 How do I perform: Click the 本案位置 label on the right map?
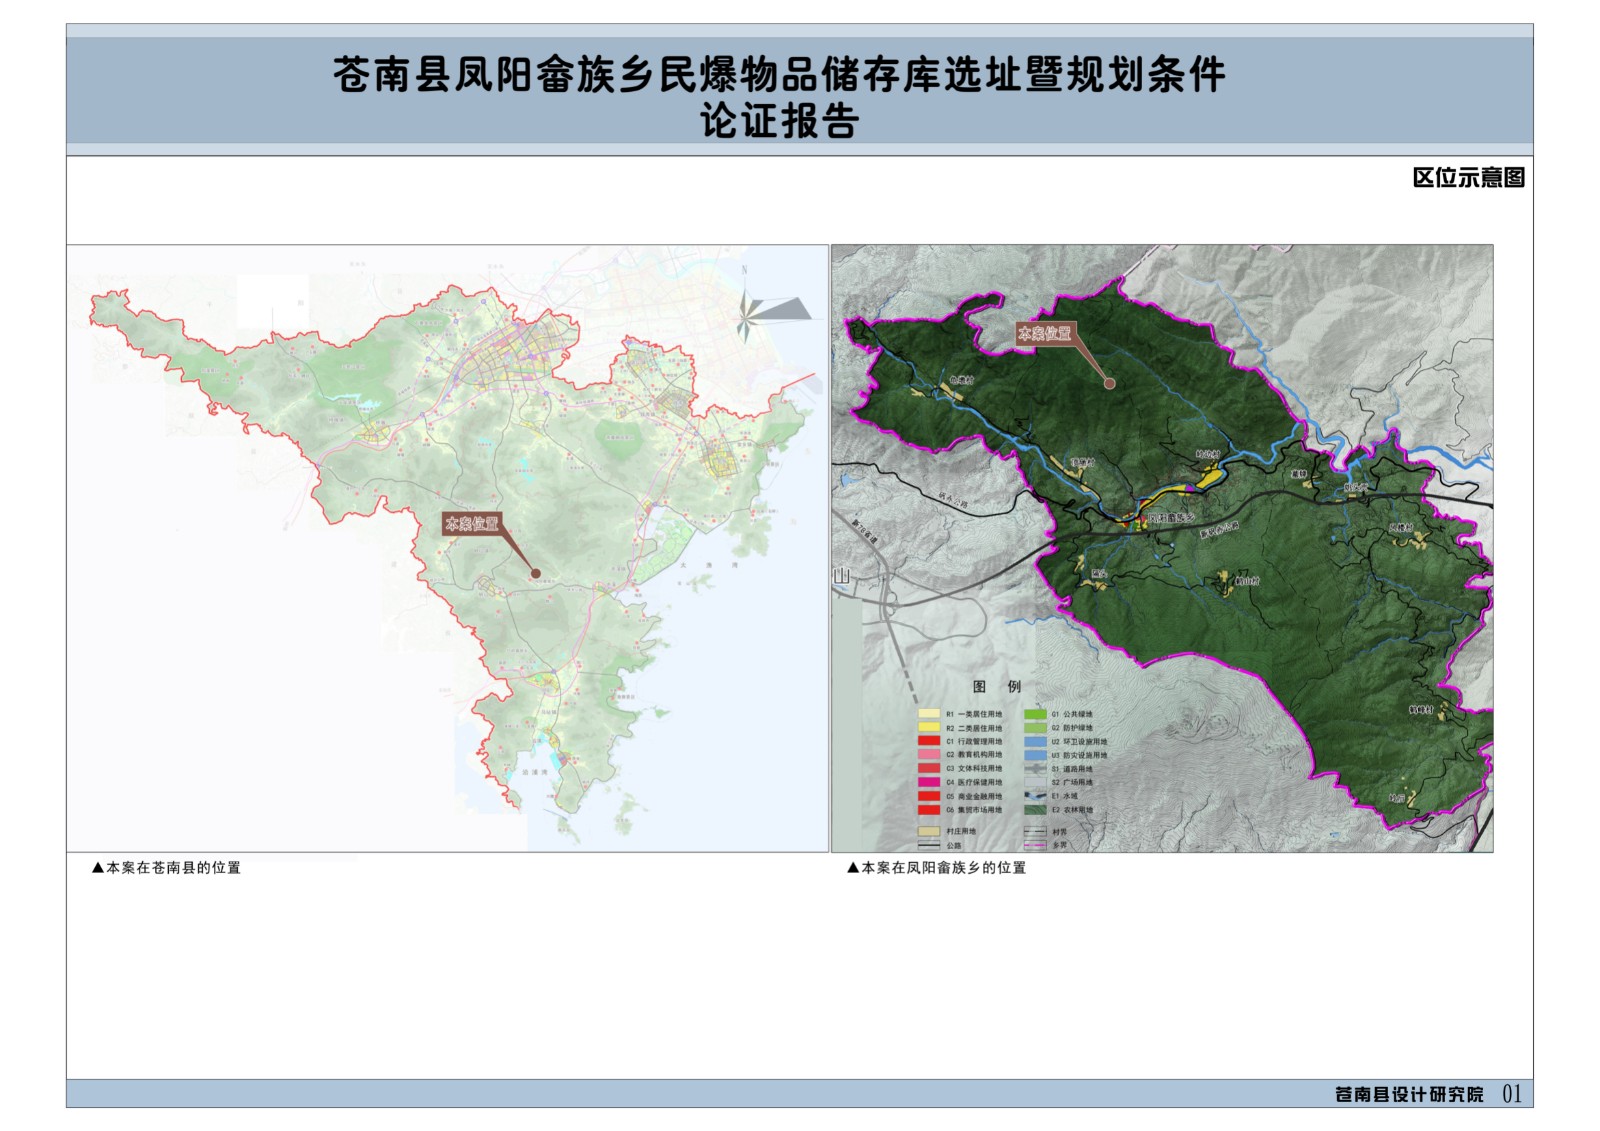1044,333
